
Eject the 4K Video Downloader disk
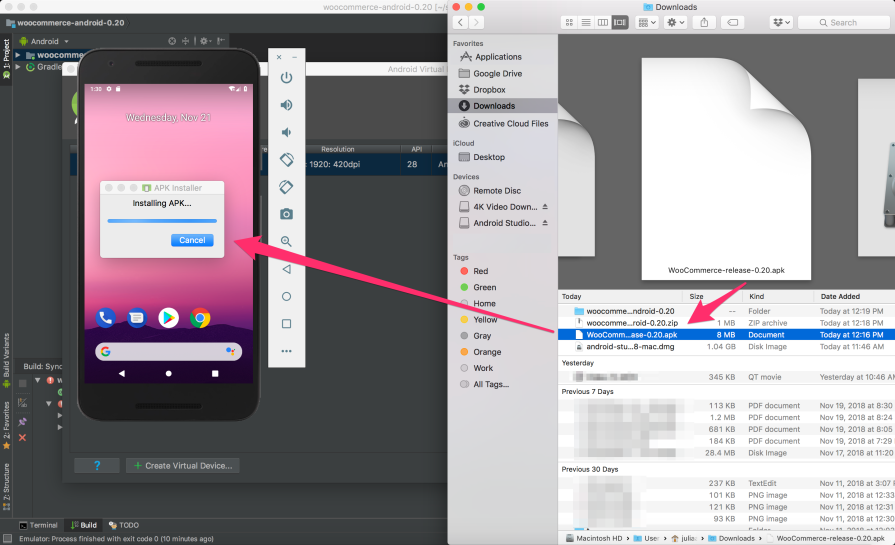pyautogui.click(x=545, y=207)
